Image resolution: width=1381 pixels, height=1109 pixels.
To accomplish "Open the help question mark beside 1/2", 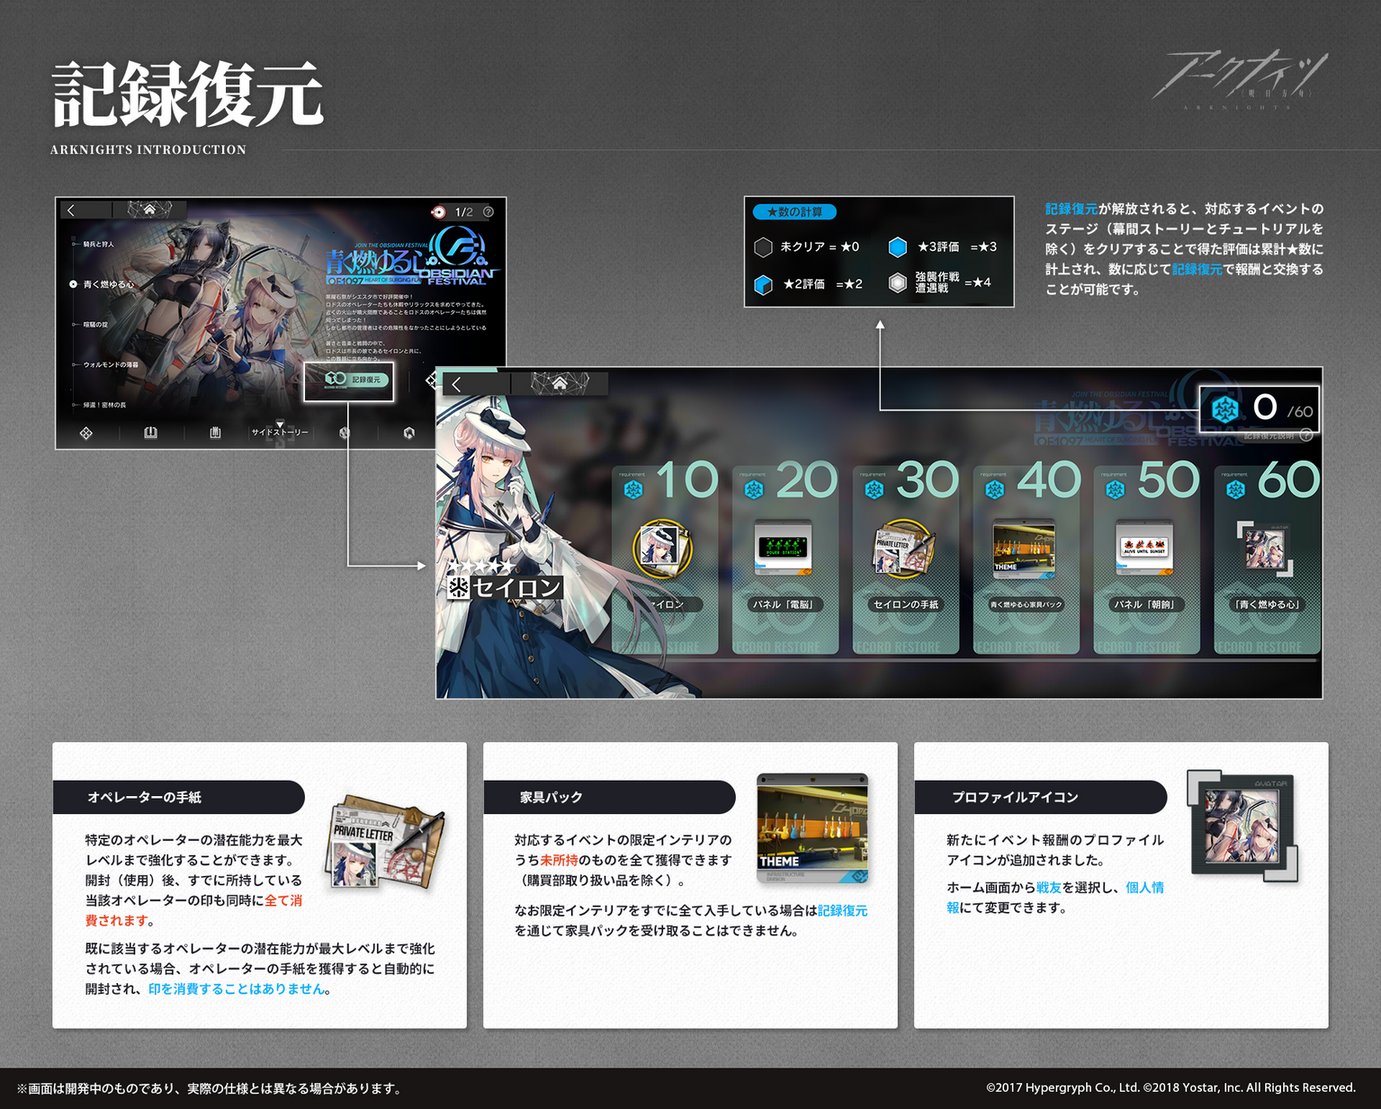I will (488, 212).
